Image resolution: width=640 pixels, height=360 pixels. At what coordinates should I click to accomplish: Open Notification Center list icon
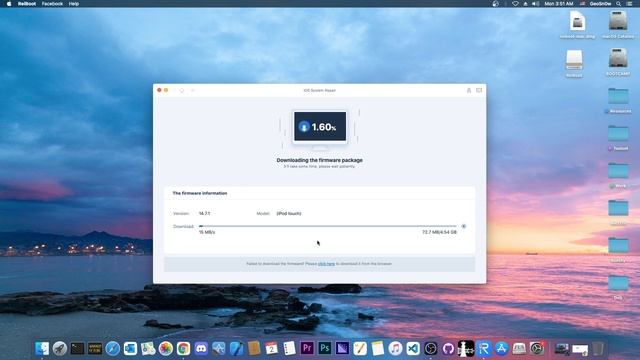630,4
